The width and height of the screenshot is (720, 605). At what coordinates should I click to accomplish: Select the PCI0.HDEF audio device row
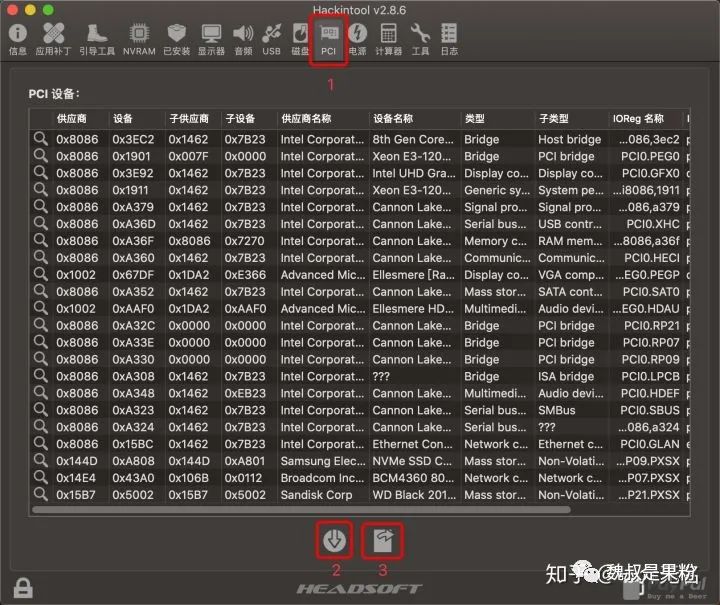pyautogui.click(x=360, y=393)
